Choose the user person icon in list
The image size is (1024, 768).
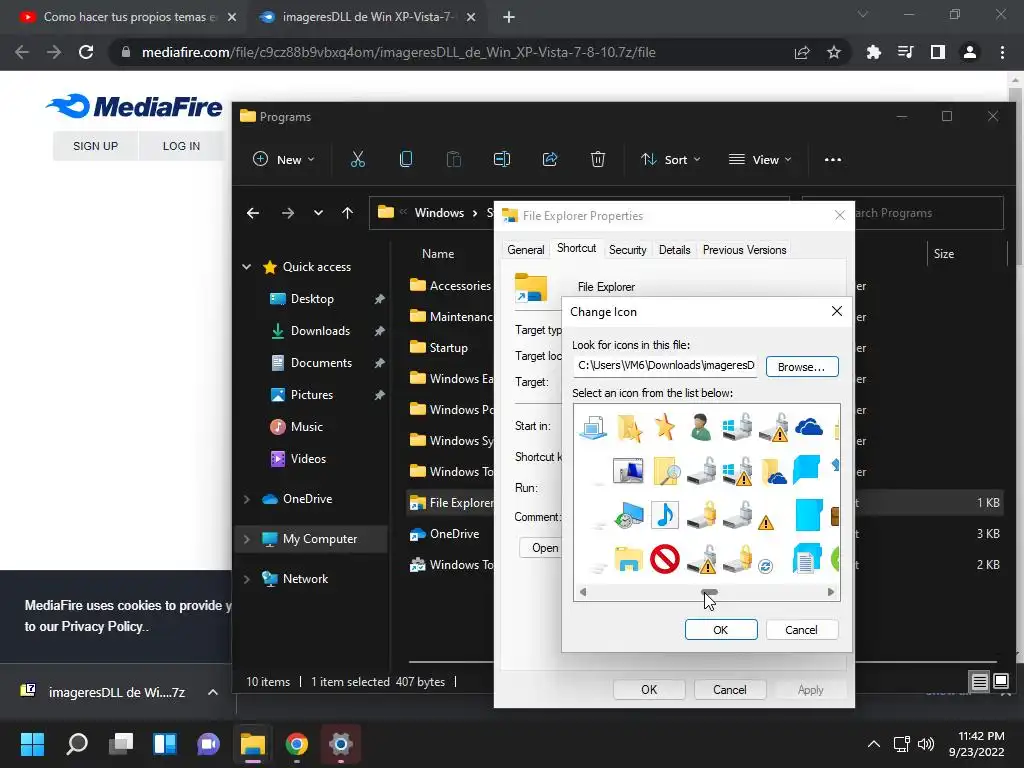coord(701,427)
